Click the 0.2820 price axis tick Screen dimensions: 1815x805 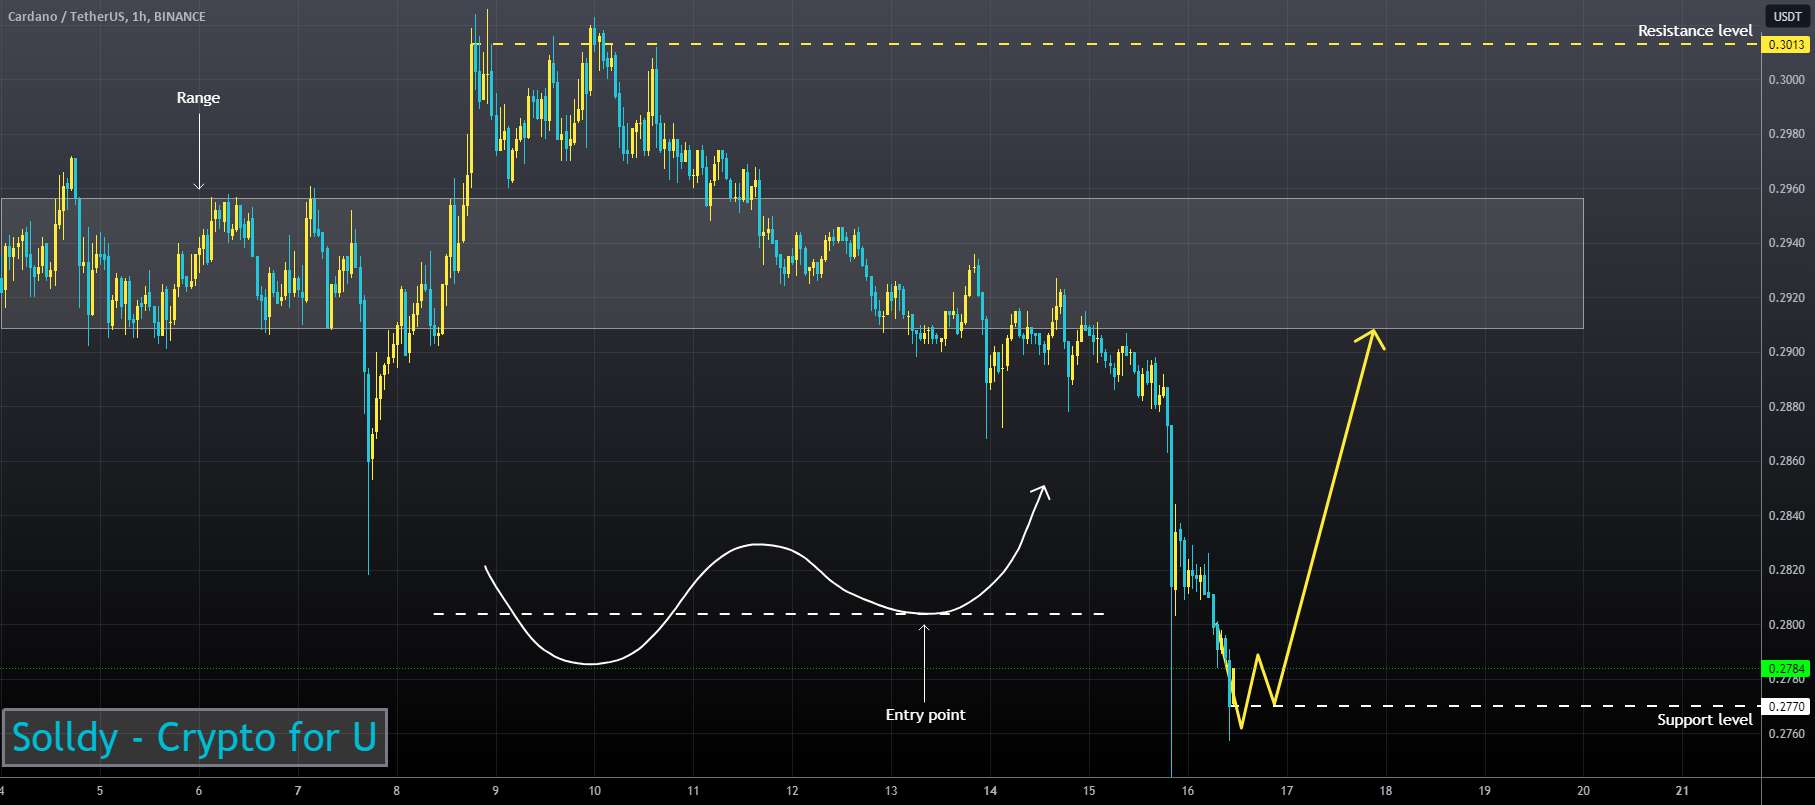(1786, 570)
